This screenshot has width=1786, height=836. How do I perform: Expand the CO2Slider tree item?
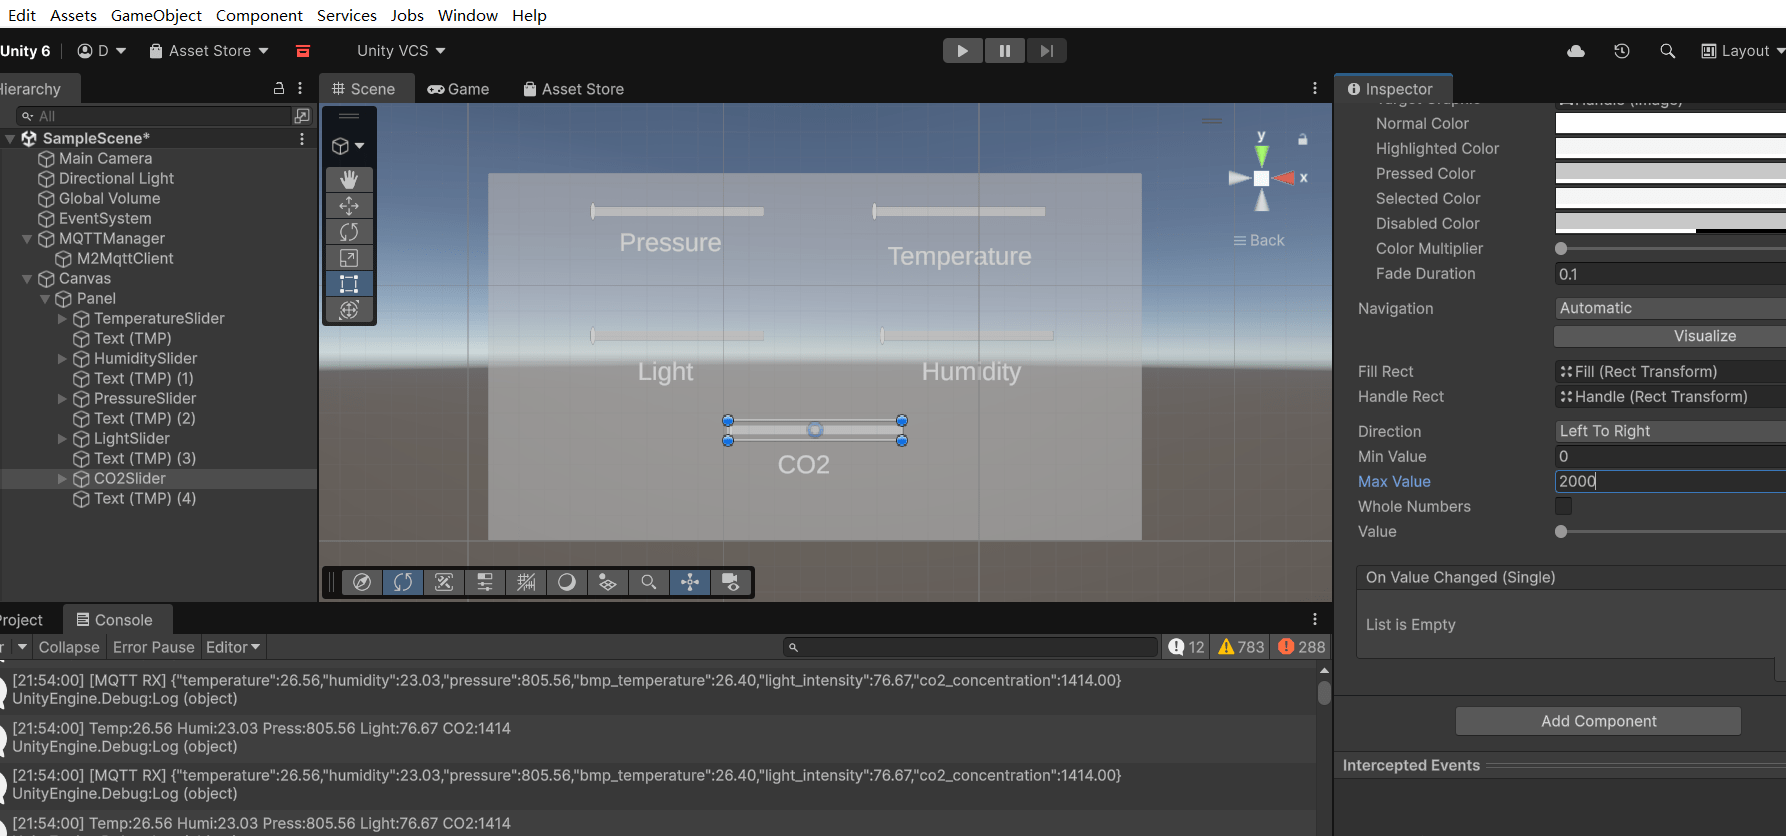click(62, 479)
